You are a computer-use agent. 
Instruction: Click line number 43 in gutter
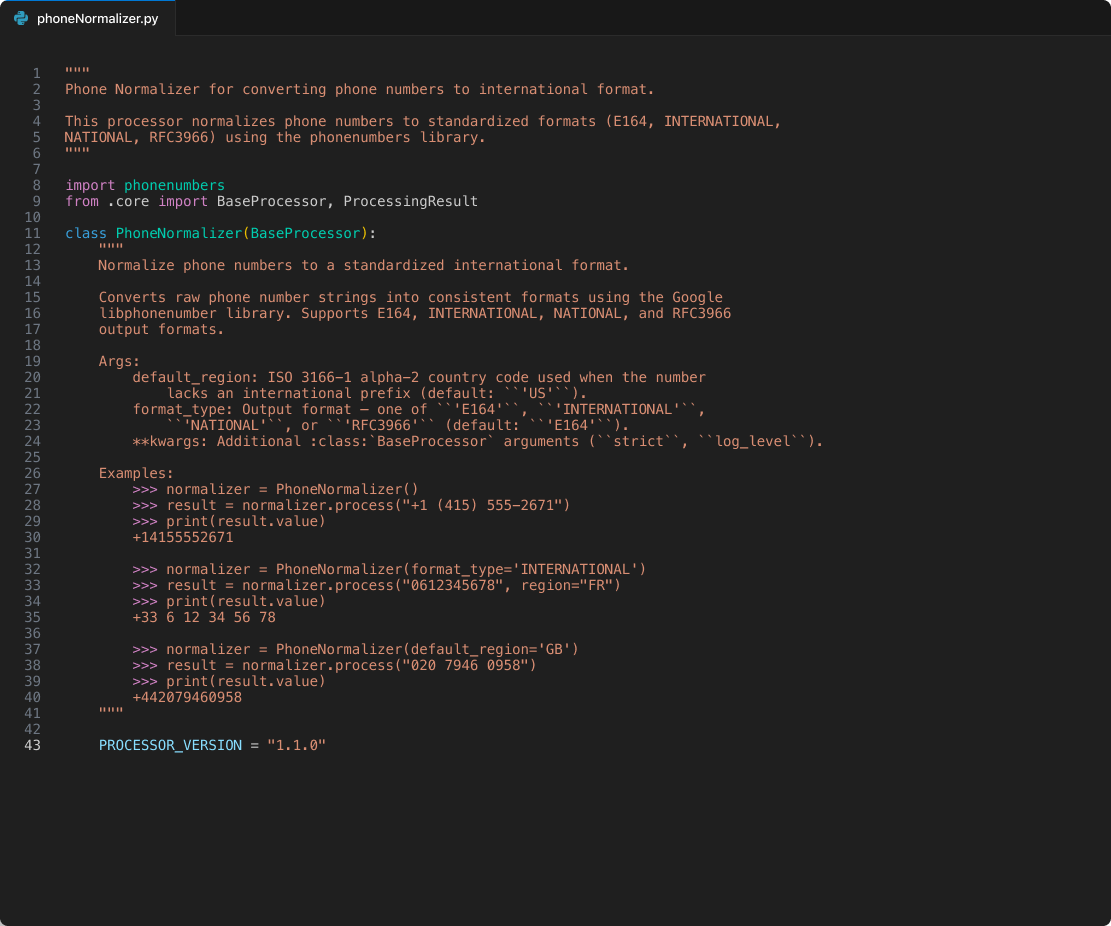click(x=33, y=745)
